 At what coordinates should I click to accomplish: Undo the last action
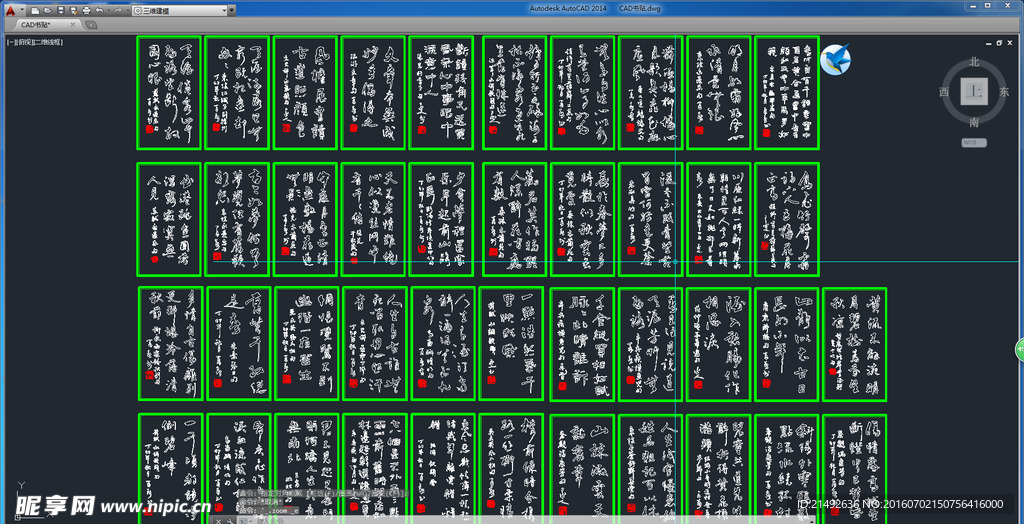click(x=100, y=10)
